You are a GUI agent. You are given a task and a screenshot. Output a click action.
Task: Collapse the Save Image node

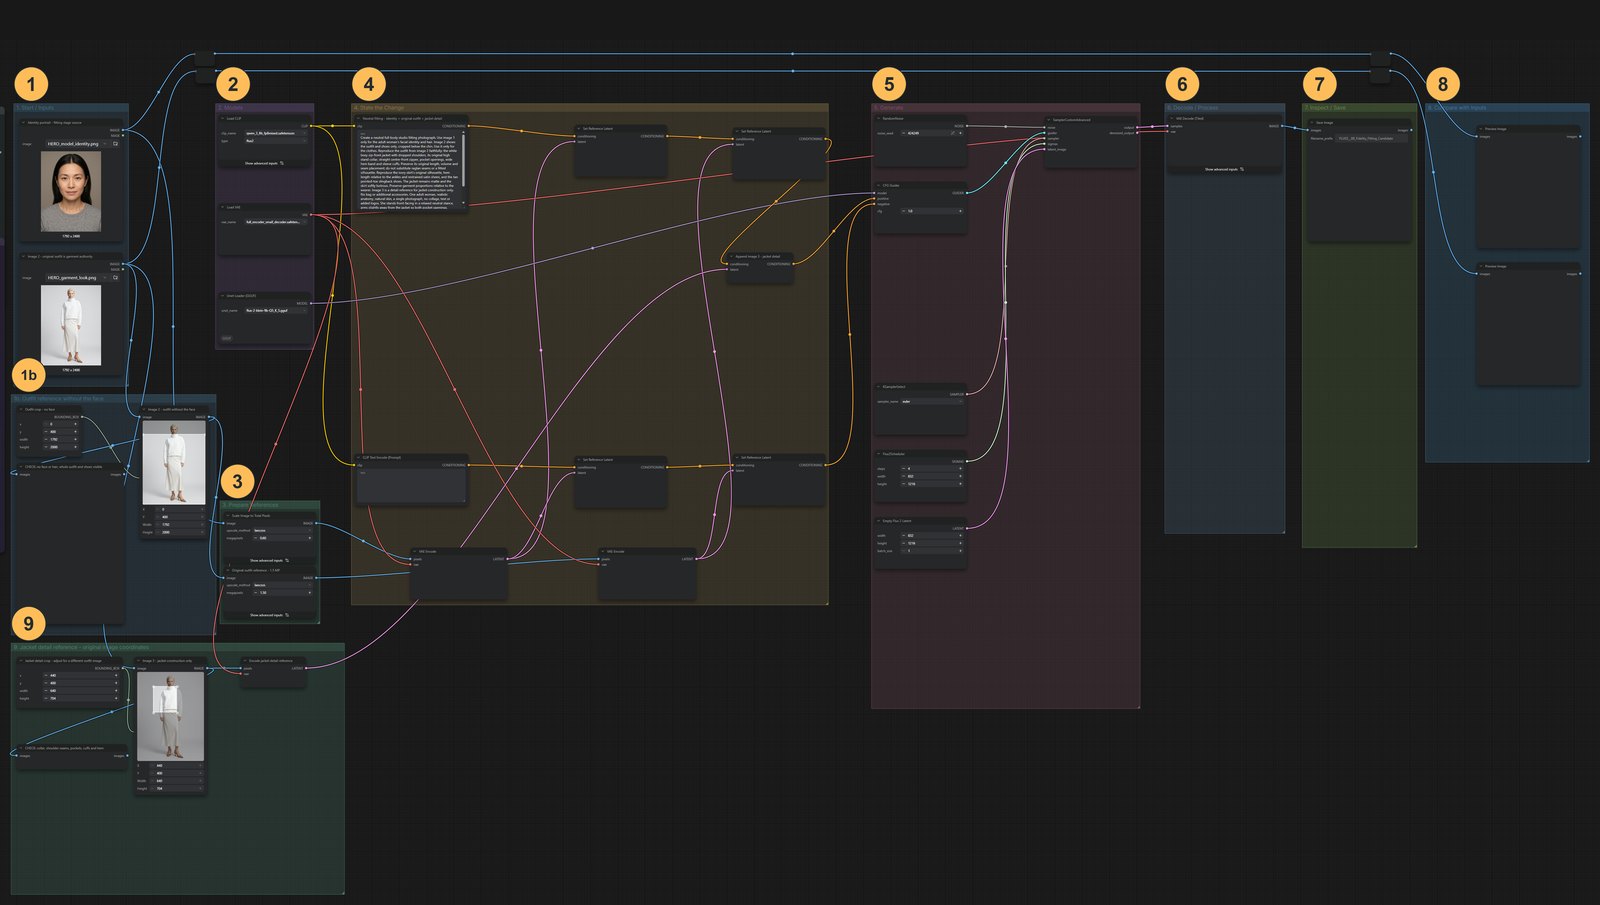click(1312, 123)
